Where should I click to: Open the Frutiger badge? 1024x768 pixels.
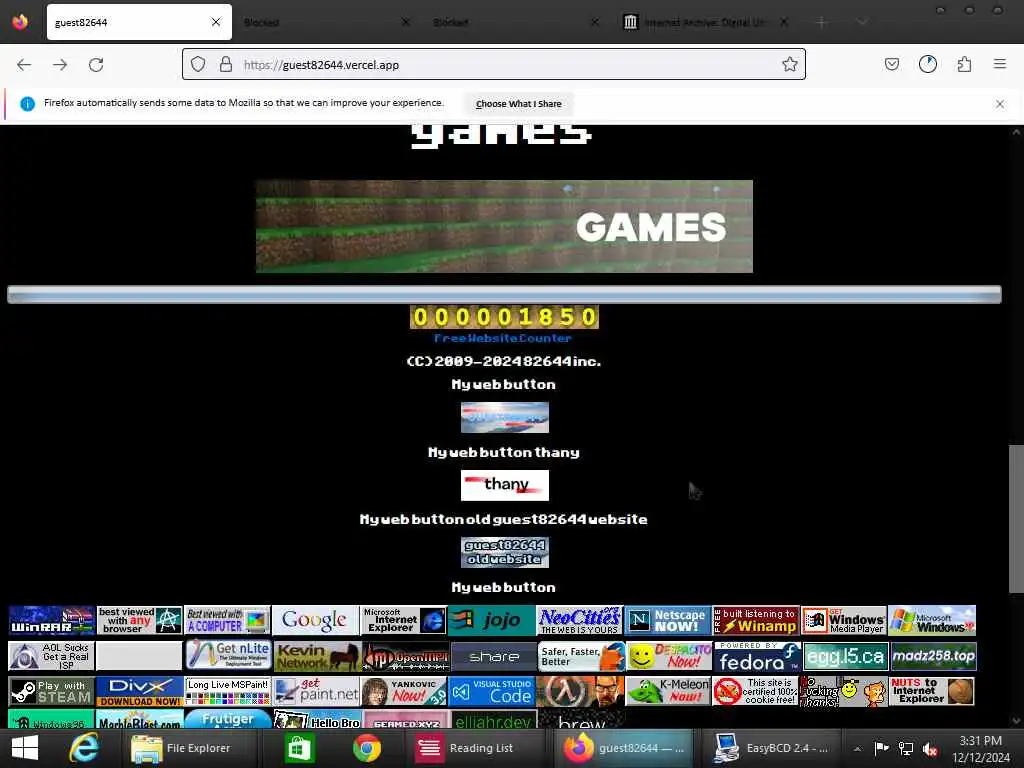point(227,720)
